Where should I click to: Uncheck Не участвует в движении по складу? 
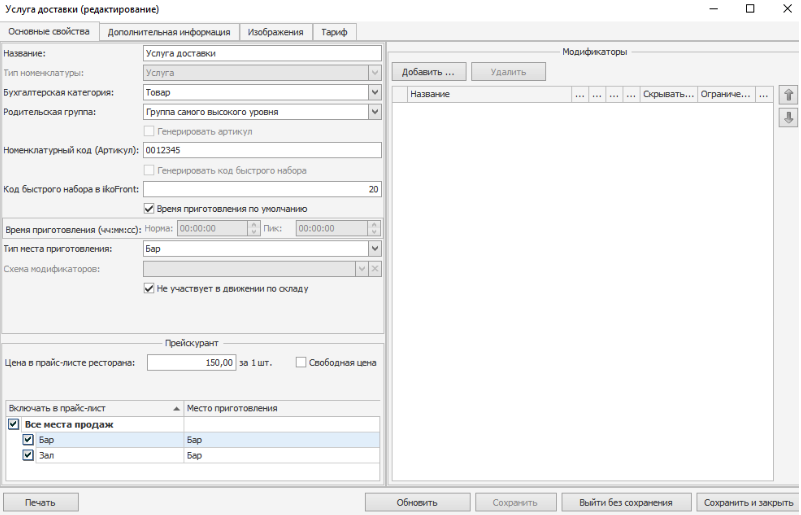[150, 288]
